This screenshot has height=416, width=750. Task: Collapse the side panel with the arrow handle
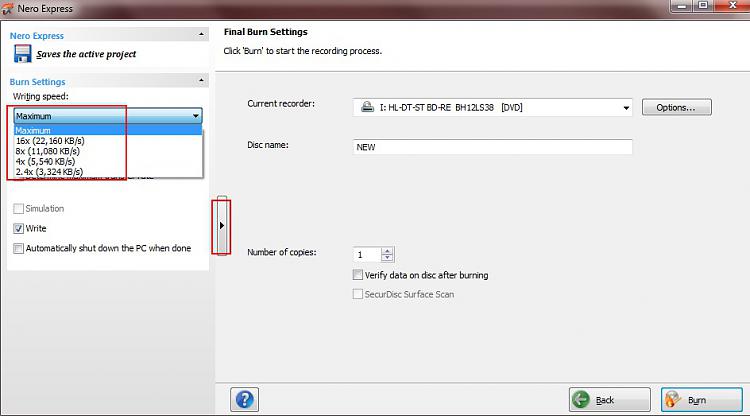(x=221, y=225)
